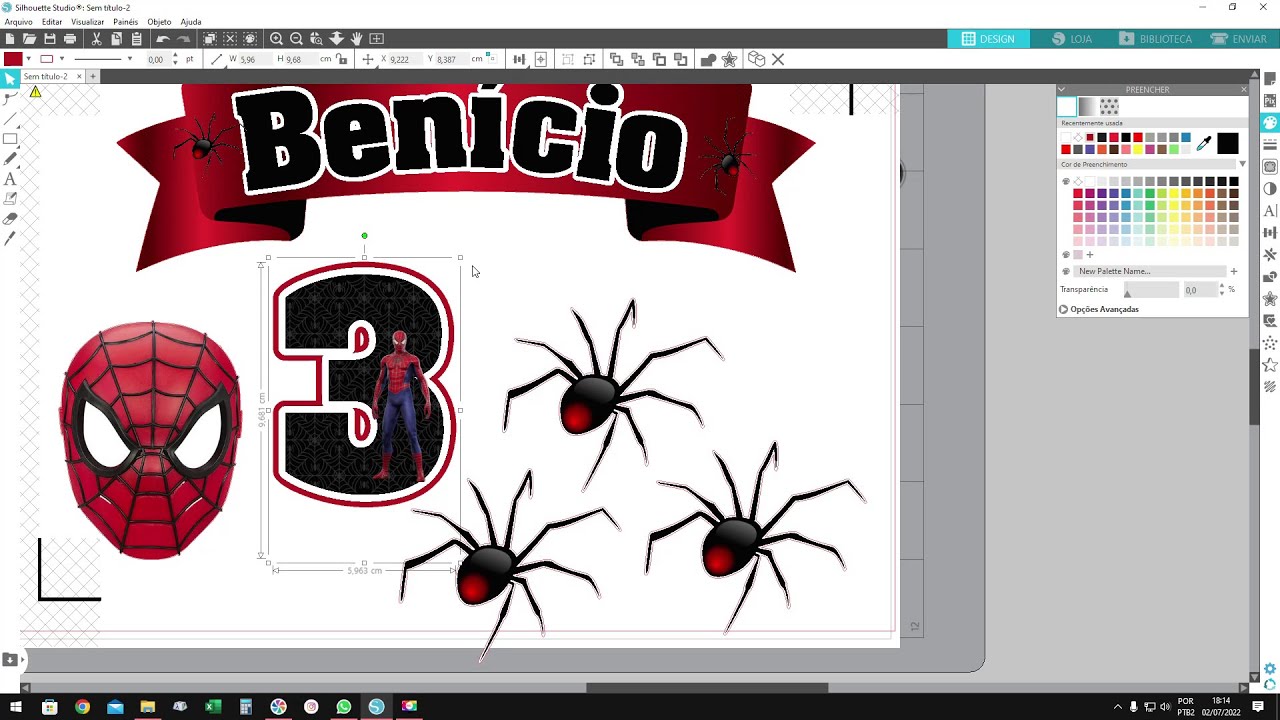
Task: Save the document with floppy disk icon
Action: tap(49, 38)
